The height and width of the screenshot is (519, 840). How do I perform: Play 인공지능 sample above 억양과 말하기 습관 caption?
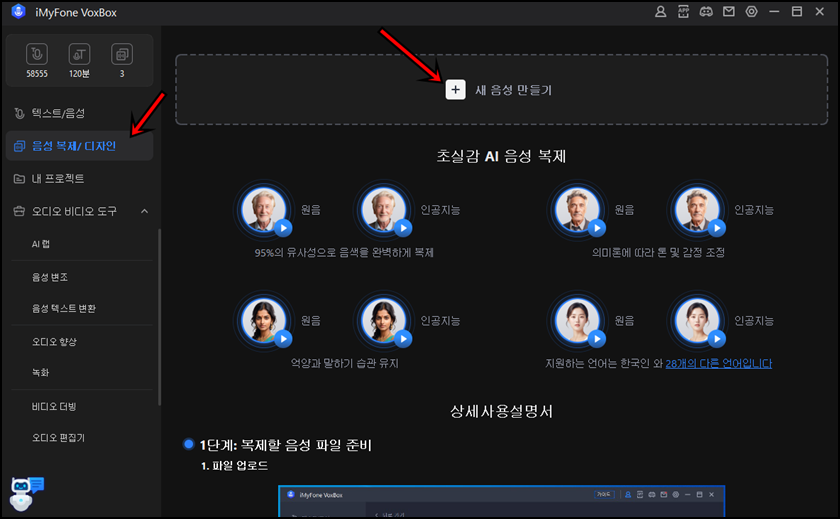(x=403, y=339)
